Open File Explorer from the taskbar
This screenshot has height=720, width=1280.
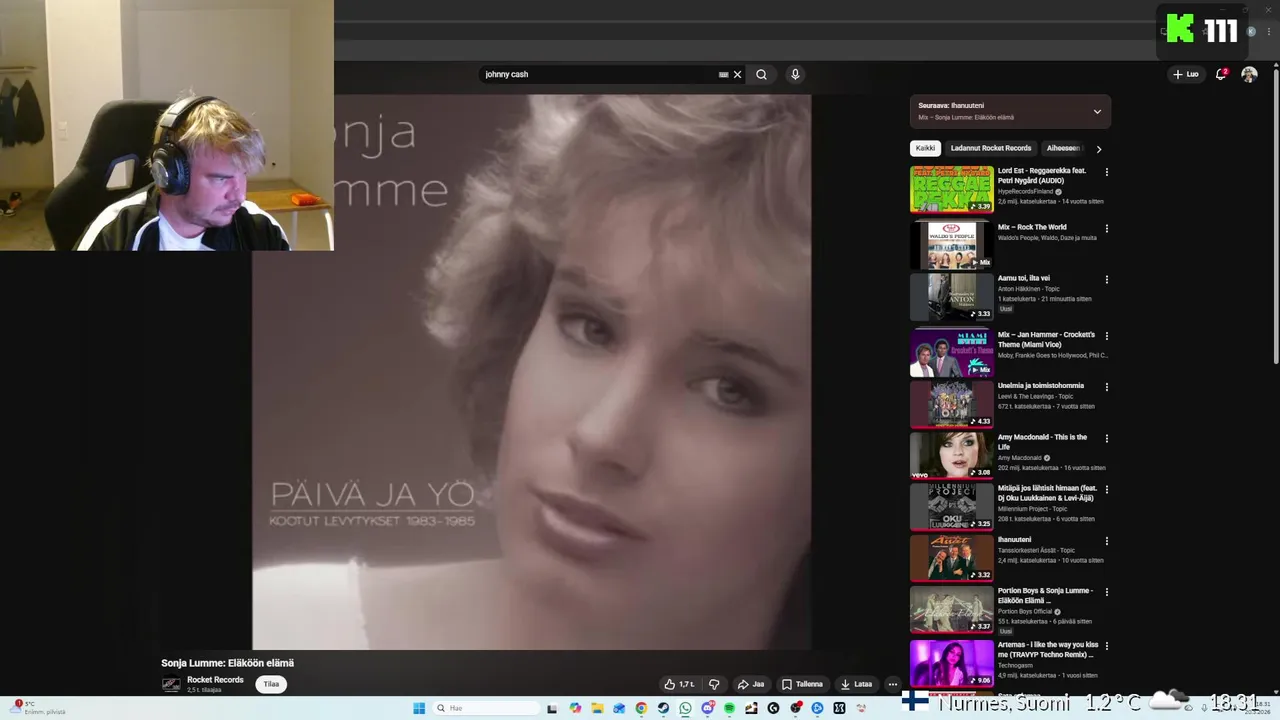tap(597, 708)
